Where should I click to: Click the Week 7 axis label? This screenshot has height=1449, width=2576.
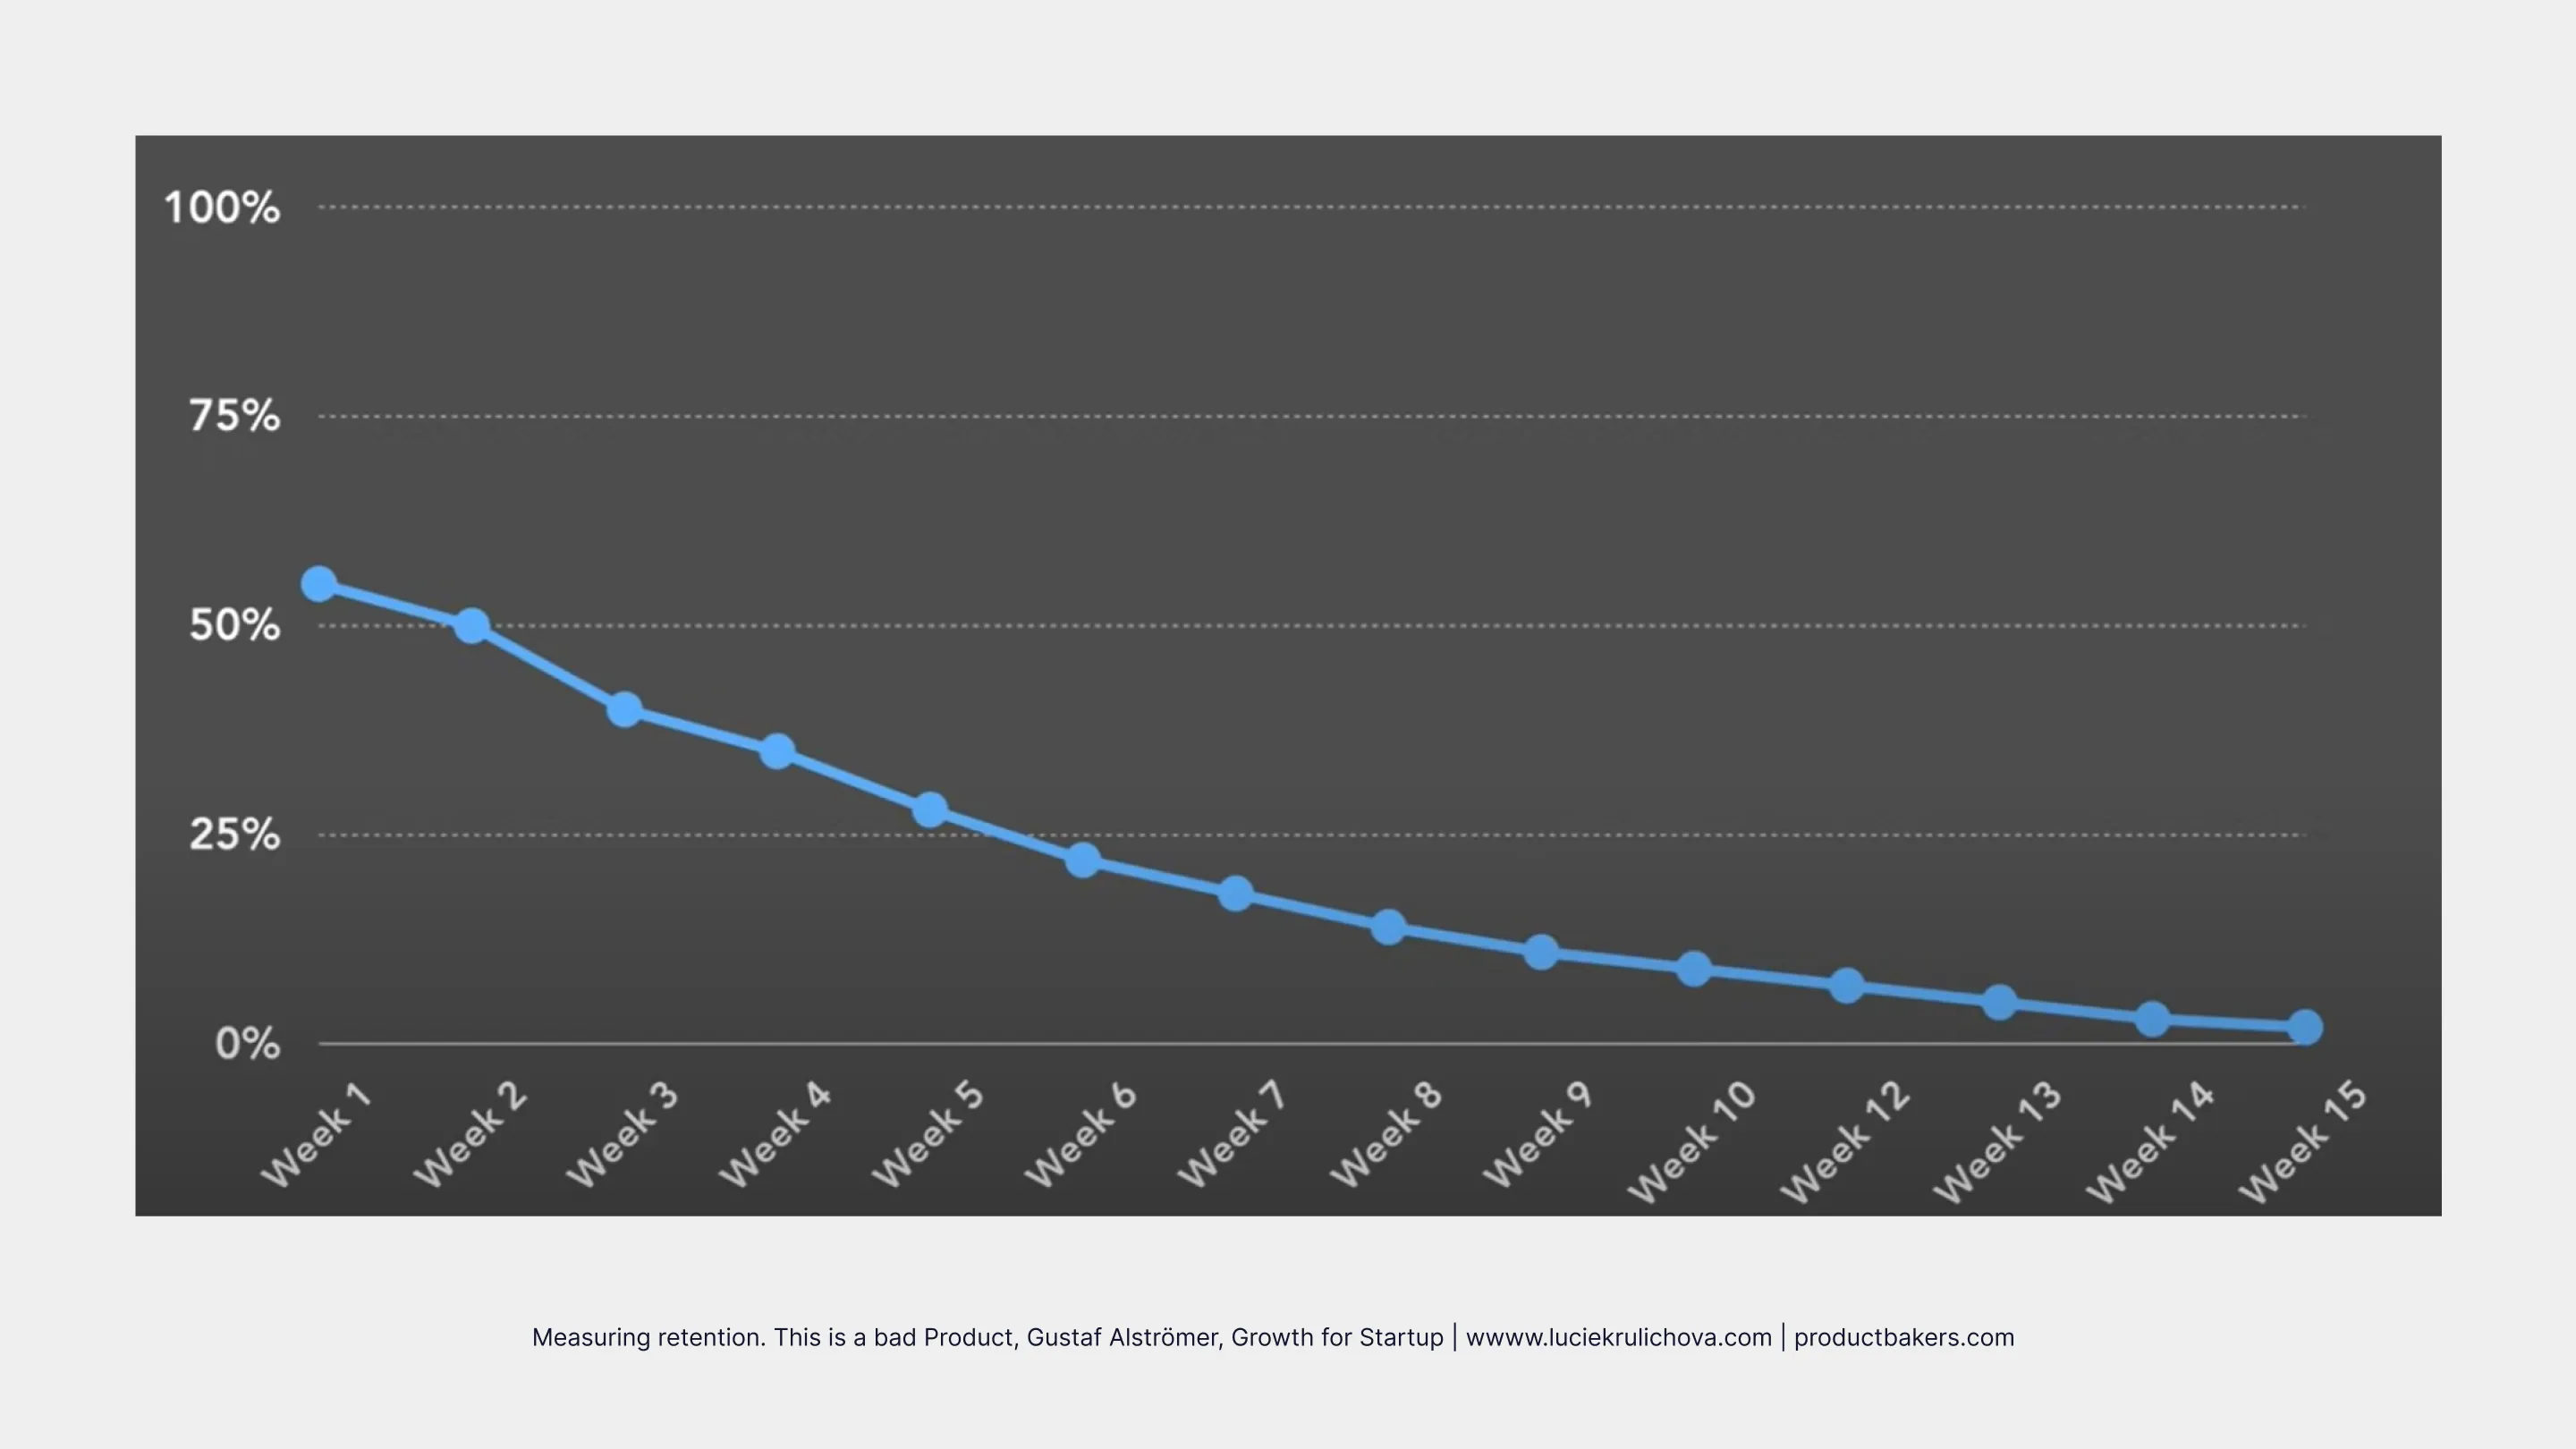tap(1233, 1134)
